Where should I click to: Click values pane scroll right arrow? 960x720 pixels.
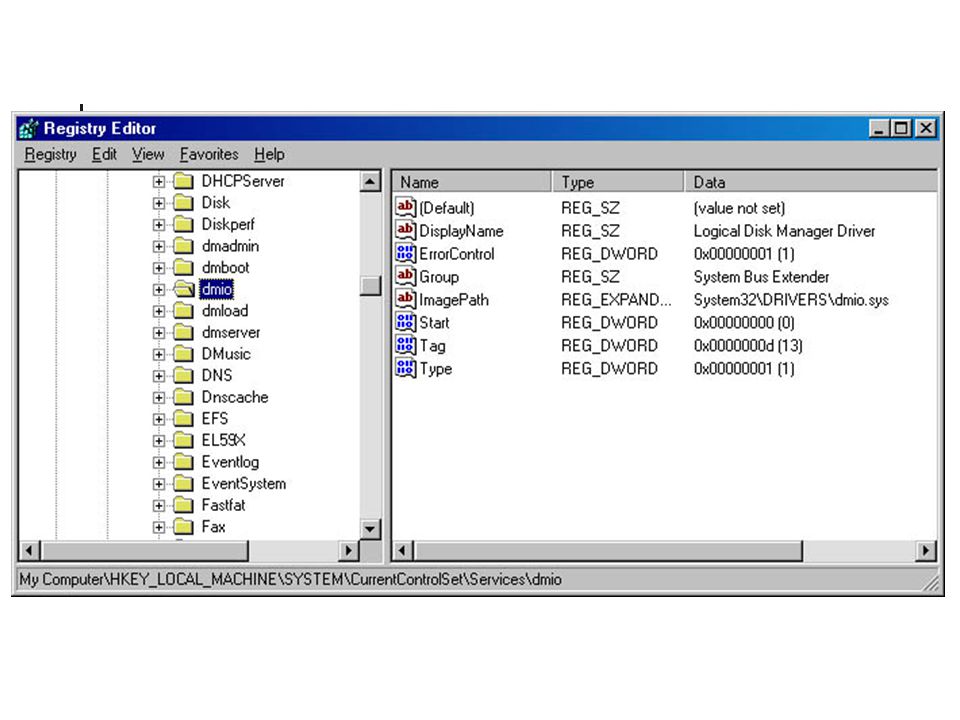pyautogui.click(x=926, y=550)
